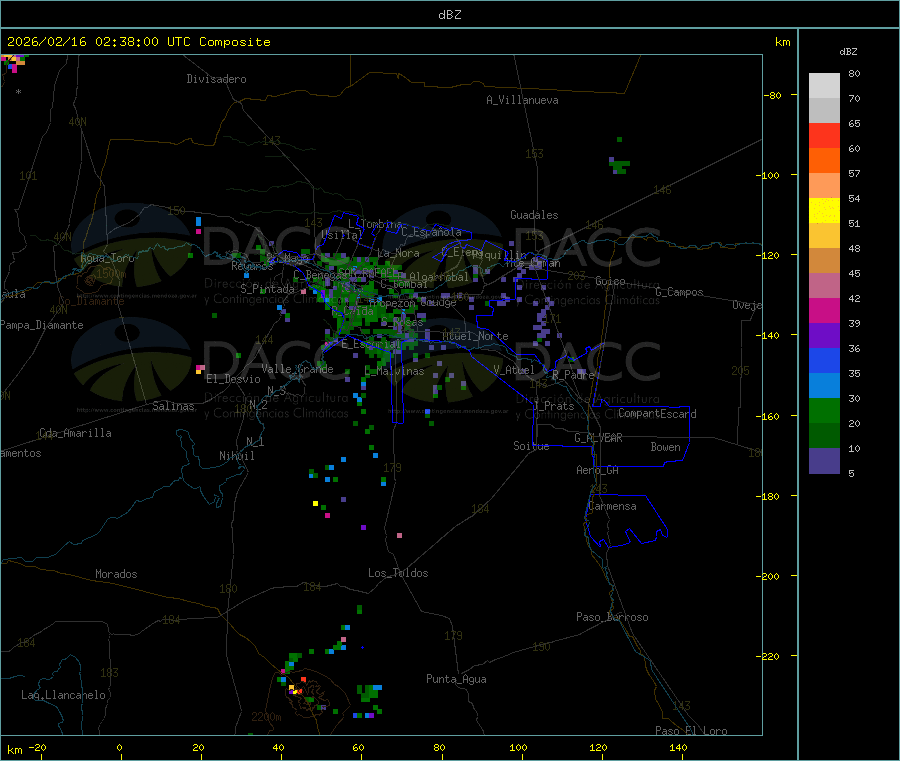
Task: Click the 60 dBZ orange legend swatch
Action: (824, 161)
